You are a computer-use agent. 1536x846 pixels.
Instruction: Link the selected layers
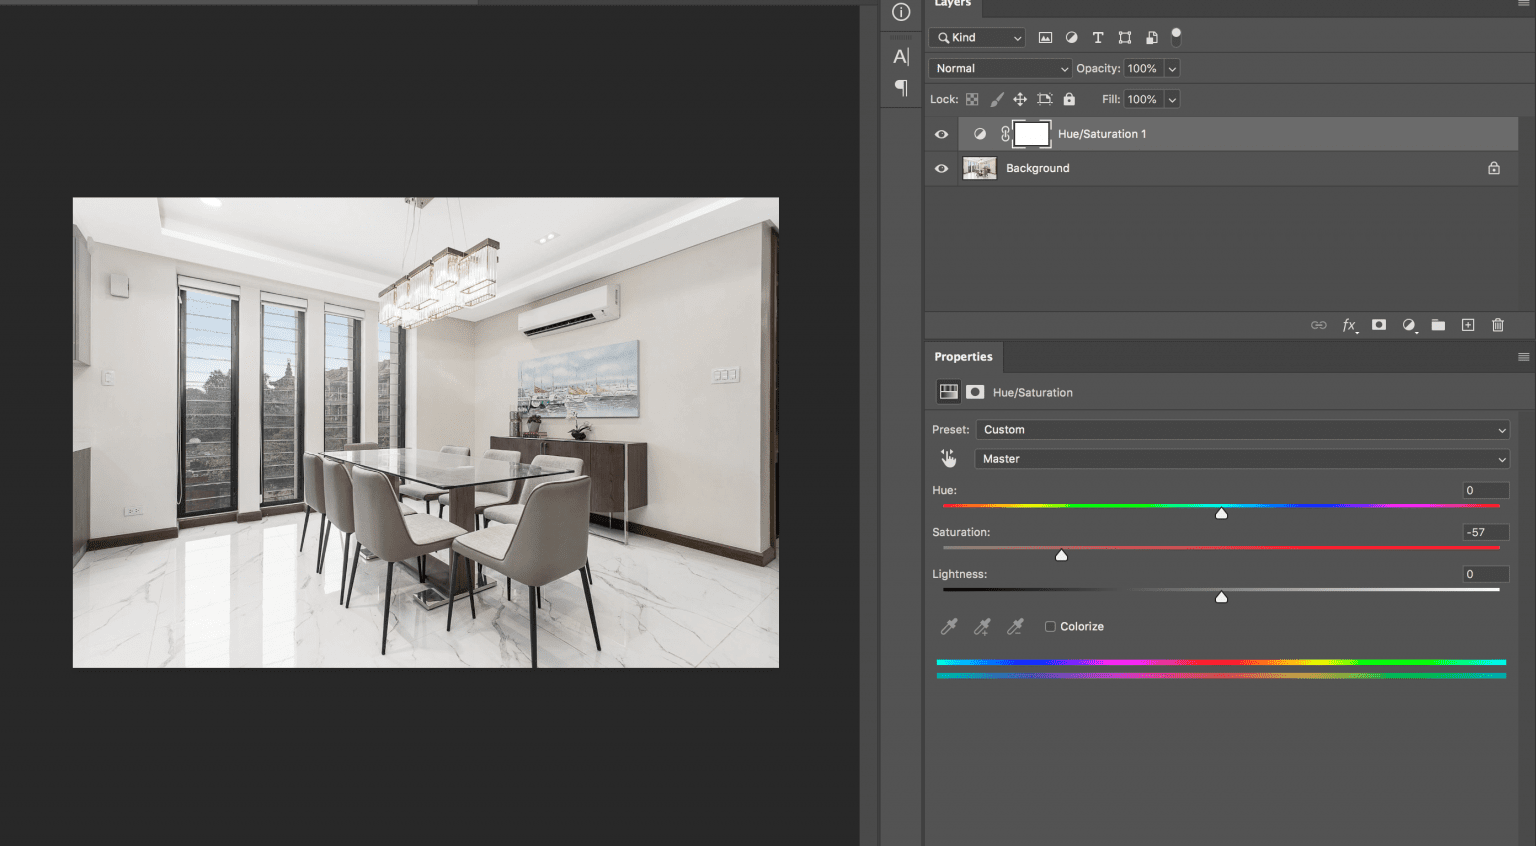pos(1318,325)
